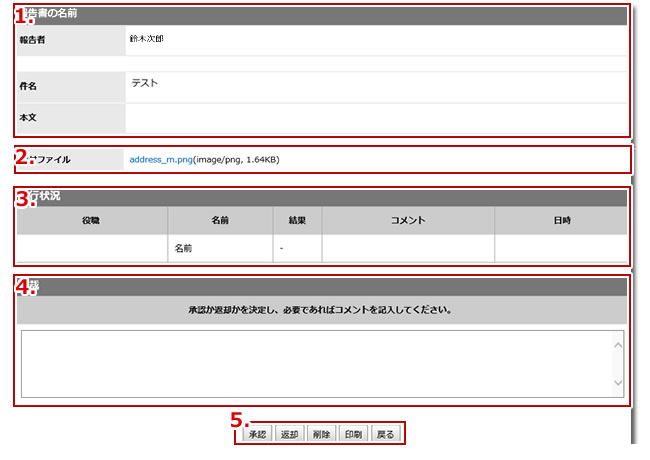Click the 削除 (delete) button
Screen dimensions: 650x460
coord(320,434)
